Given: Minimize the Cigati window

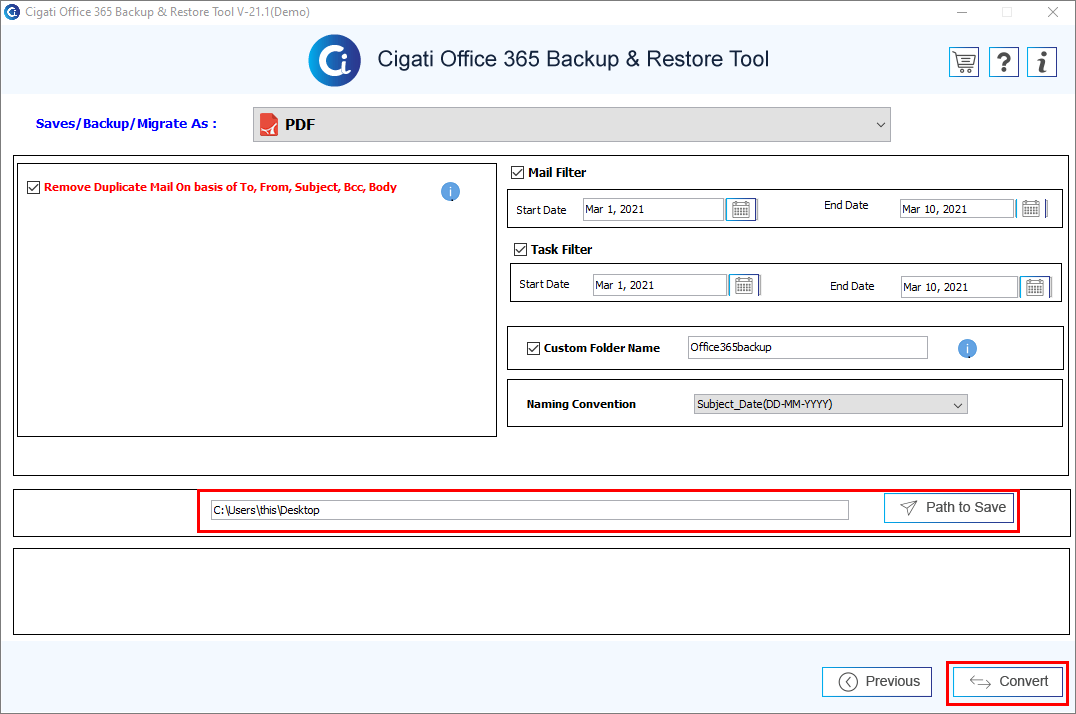Looking at the screenshot, I should 962,12.
